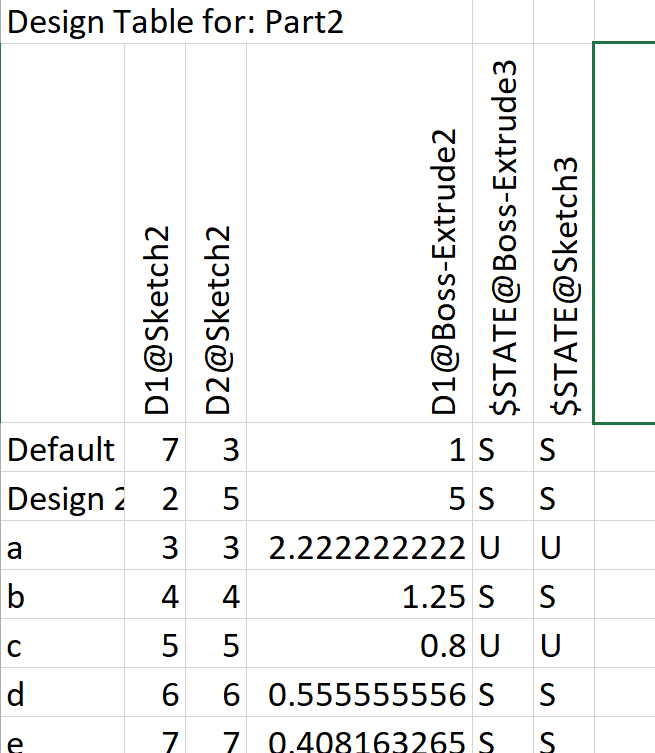The height and width of the screenshot is (753, 655).
Task: Click Sketch3 state U in row a
Action: [564, 546]
